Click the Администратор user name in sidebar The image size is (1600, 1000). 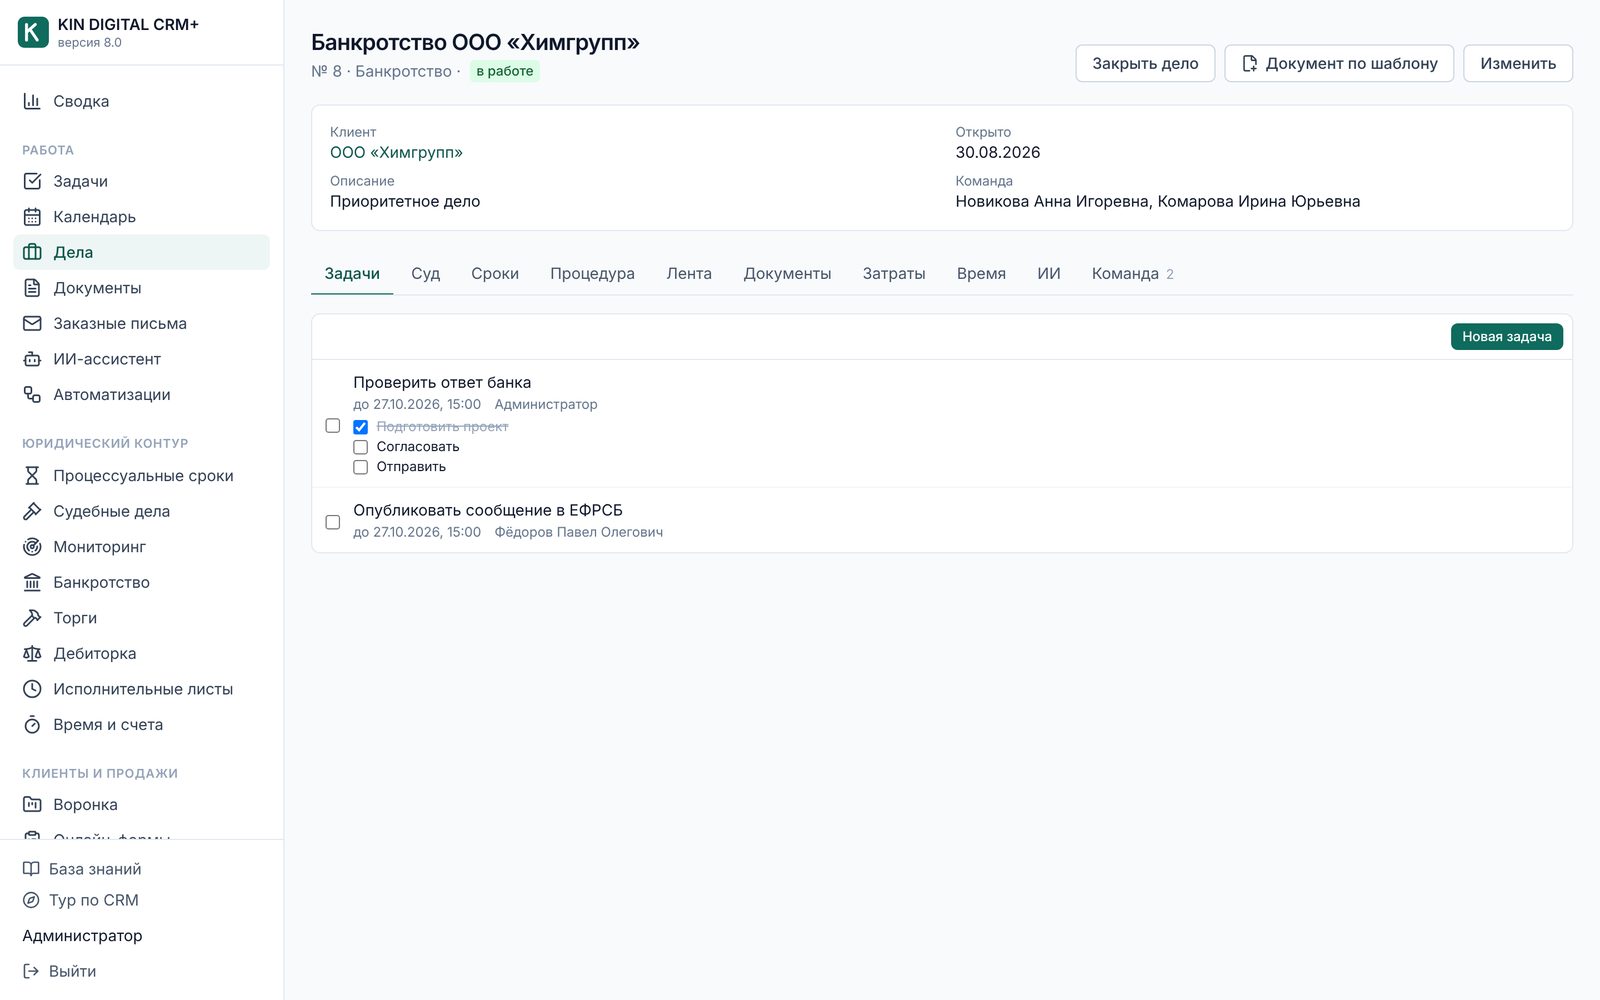(x=82, y=936)
